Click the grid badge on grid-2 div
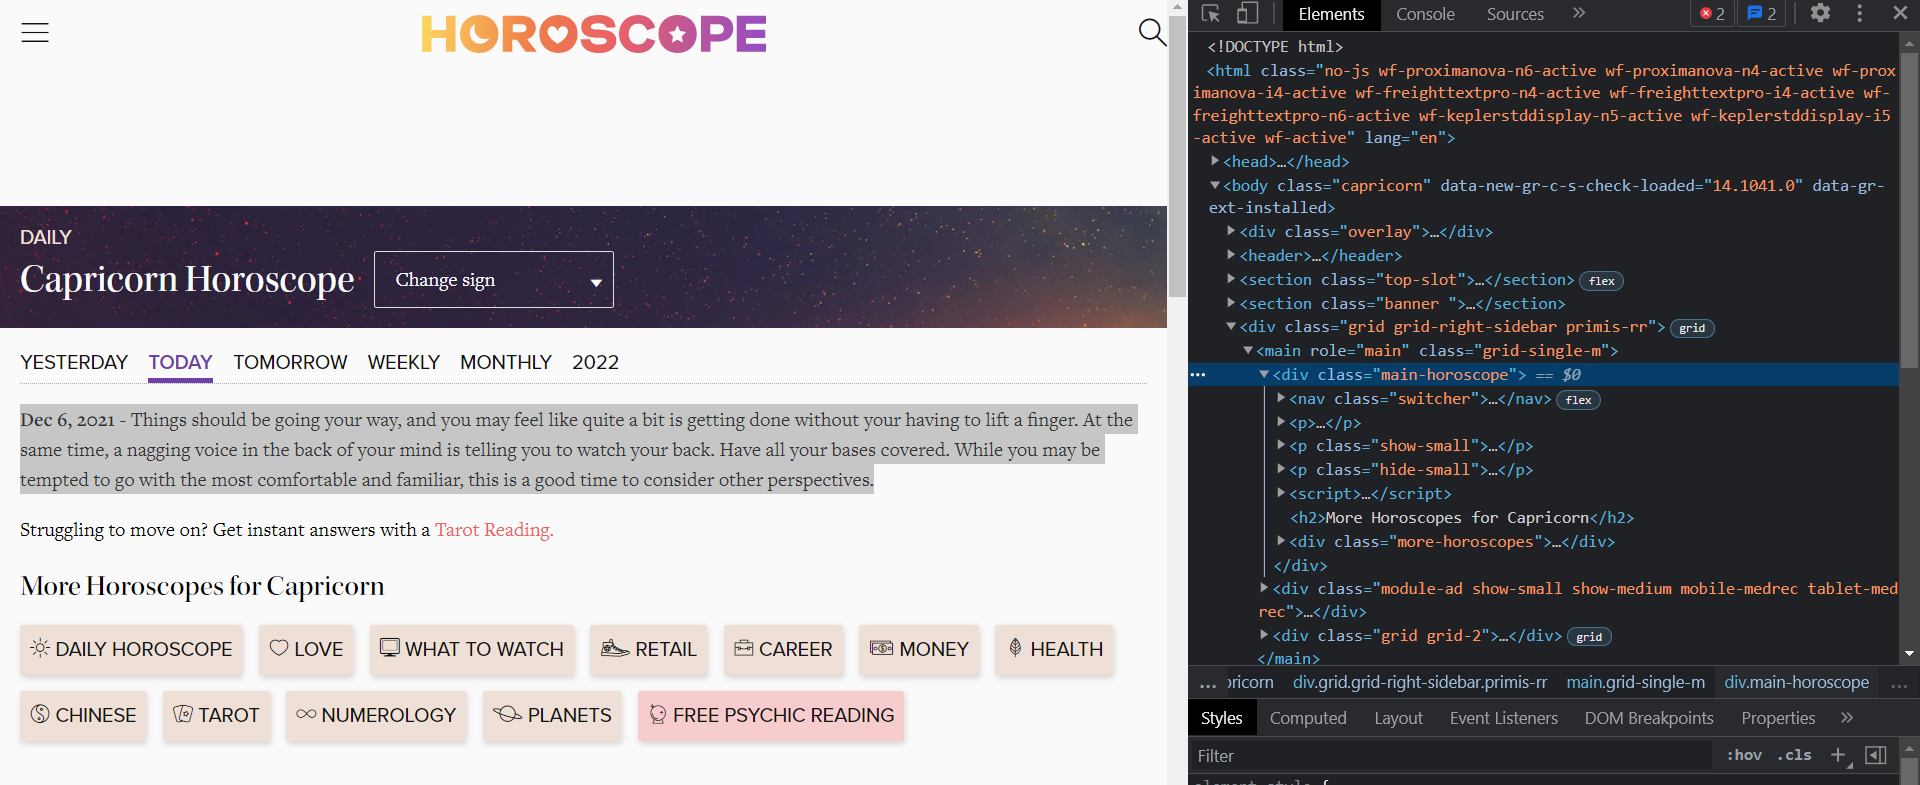Screen dimensions: 1920x785 pos(1589,637)
